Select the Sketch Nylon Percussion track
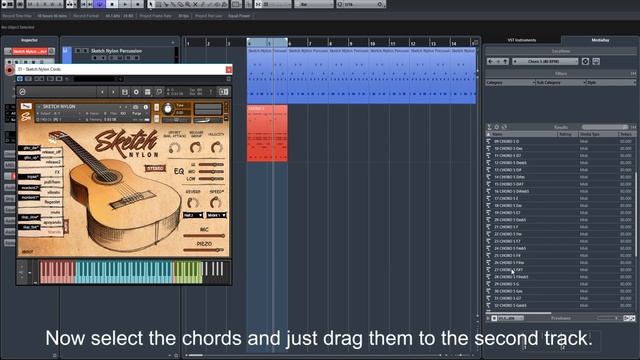 coord(116,51)
